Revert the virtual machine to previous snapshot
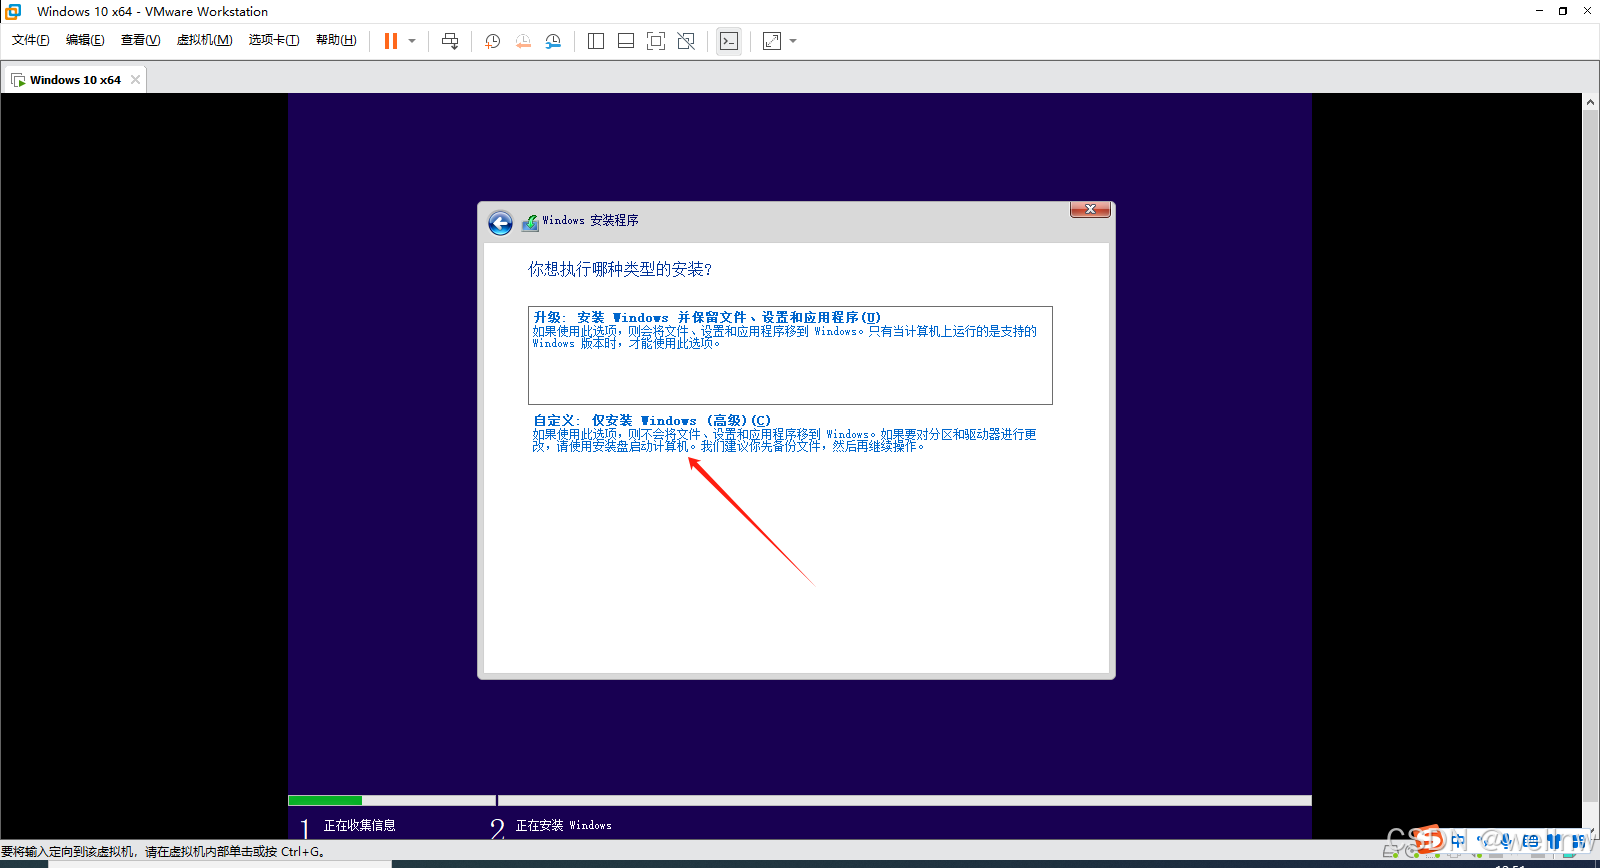The width and height of the screenshot is (1600, 868). click(523, 41)
